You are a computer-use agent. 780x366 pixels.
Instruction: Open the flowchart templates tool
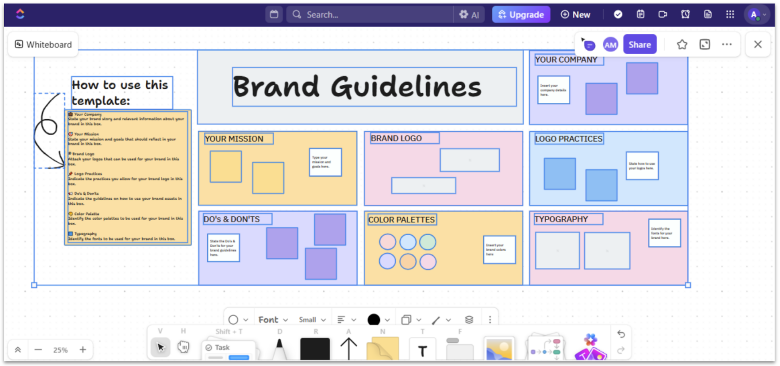coord(546,348)
